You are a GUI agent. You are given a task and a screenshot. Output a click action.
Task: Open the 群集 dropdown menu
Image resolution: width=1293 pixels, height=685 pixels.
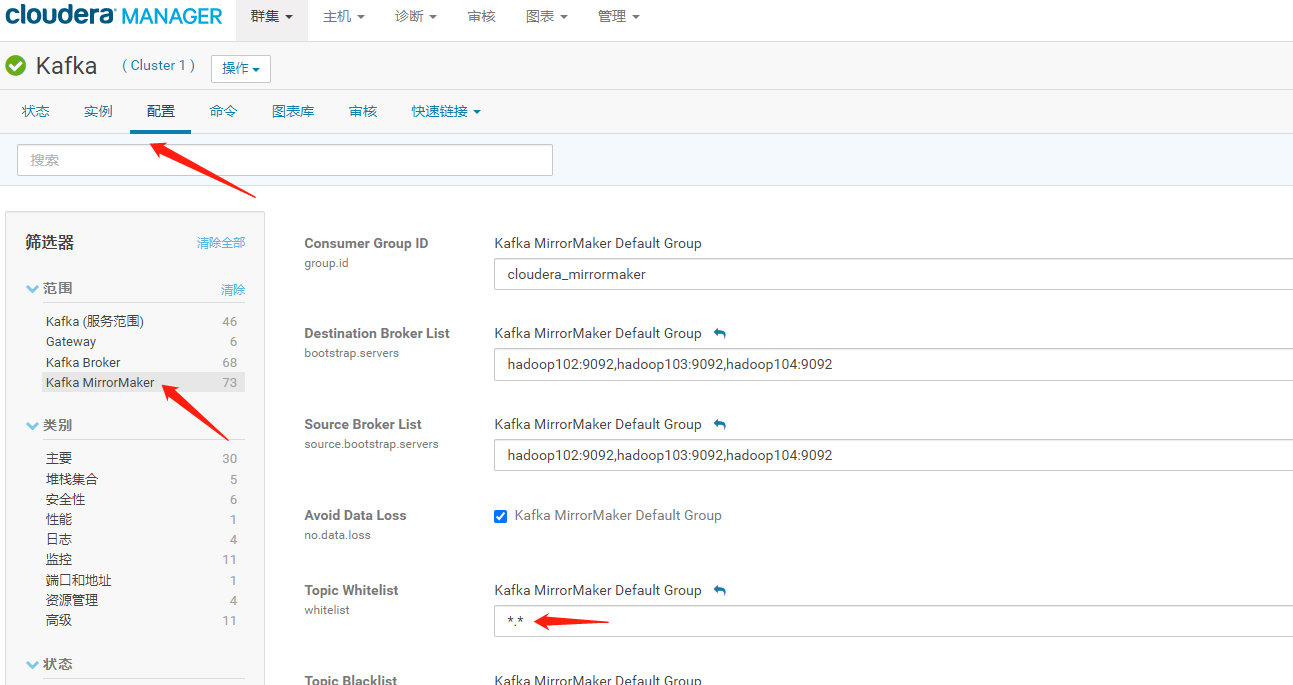272,17
